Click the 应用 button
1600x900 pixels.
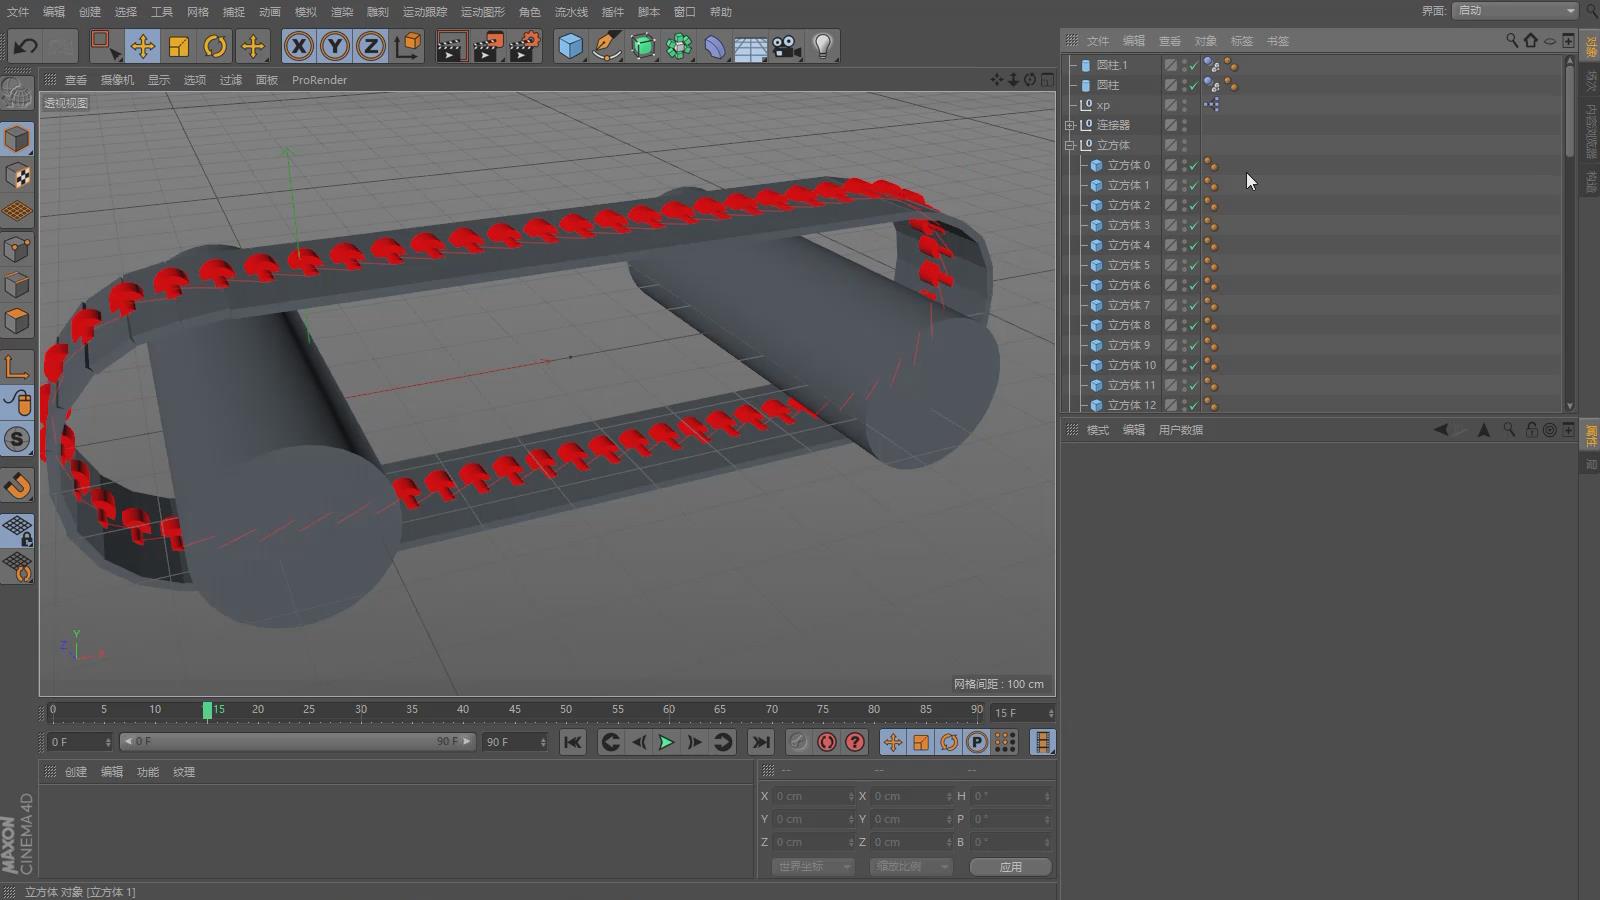tap(1010, 867)
